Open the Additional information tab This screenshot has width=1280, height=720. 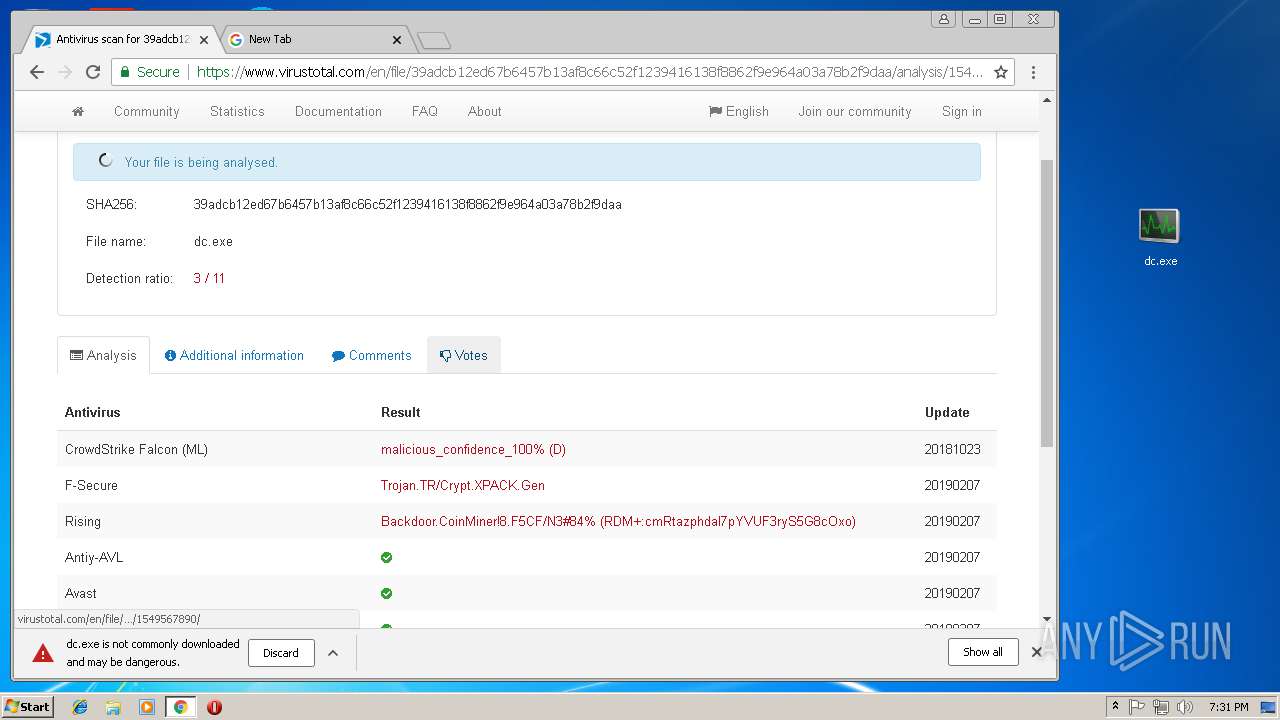(x=234, y=355)
